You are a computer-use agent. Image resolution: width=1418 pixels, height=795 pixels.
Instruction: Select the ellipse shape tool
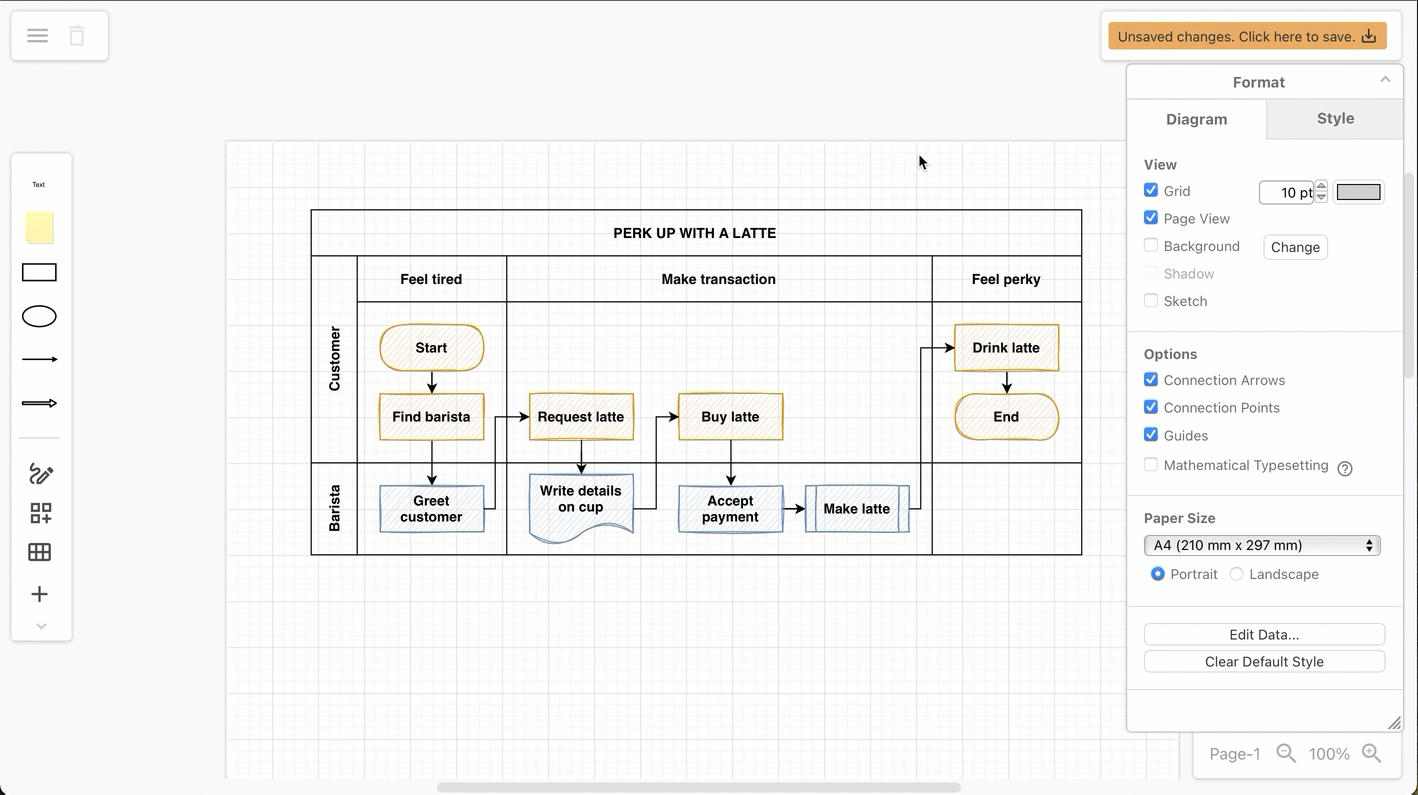tap(39, 316)
